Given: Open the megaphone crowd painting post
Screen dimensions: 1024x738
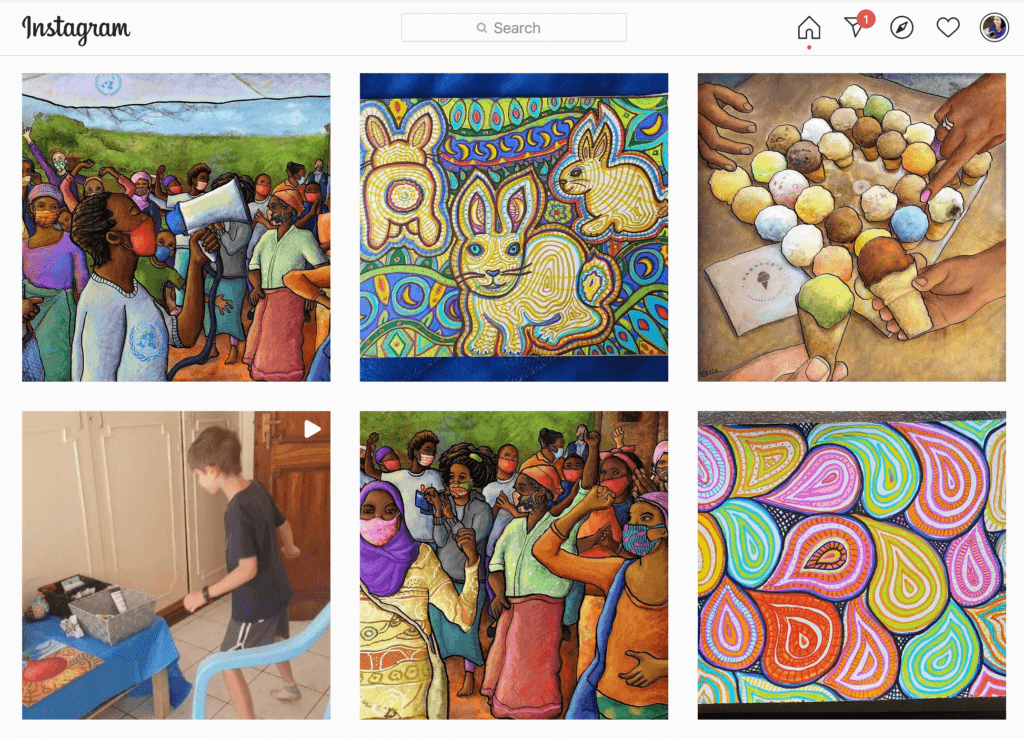Looking at the screenshot, I should pyautogui.click(x=176, y=227).
